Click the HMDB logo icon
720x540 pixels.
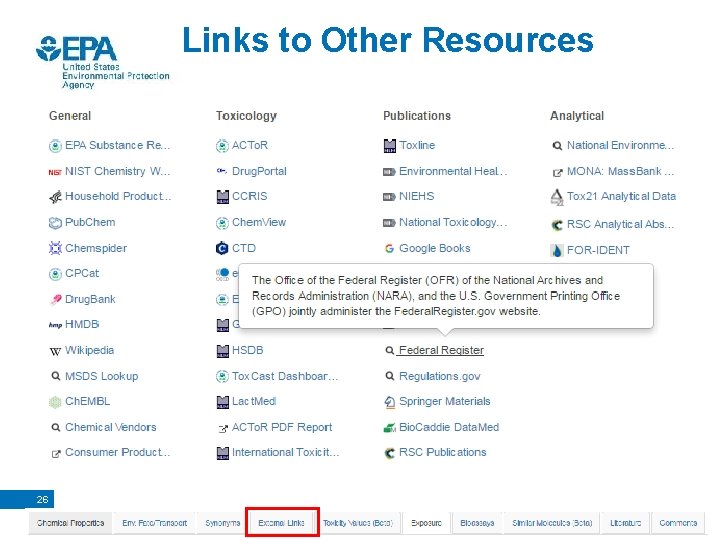tap(55, 325)
